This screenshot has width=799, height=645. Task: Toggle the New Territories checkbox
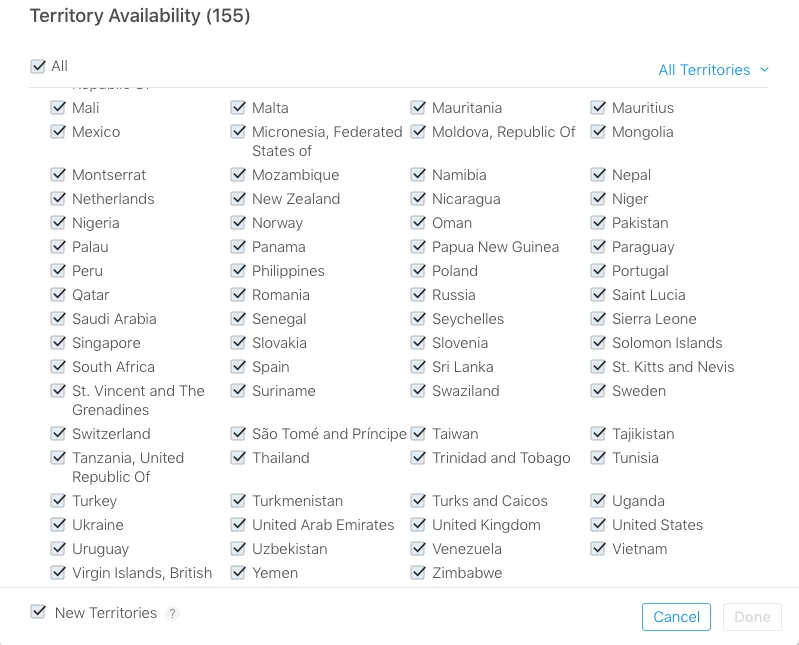pyautogui.click(x=38, y=612)
